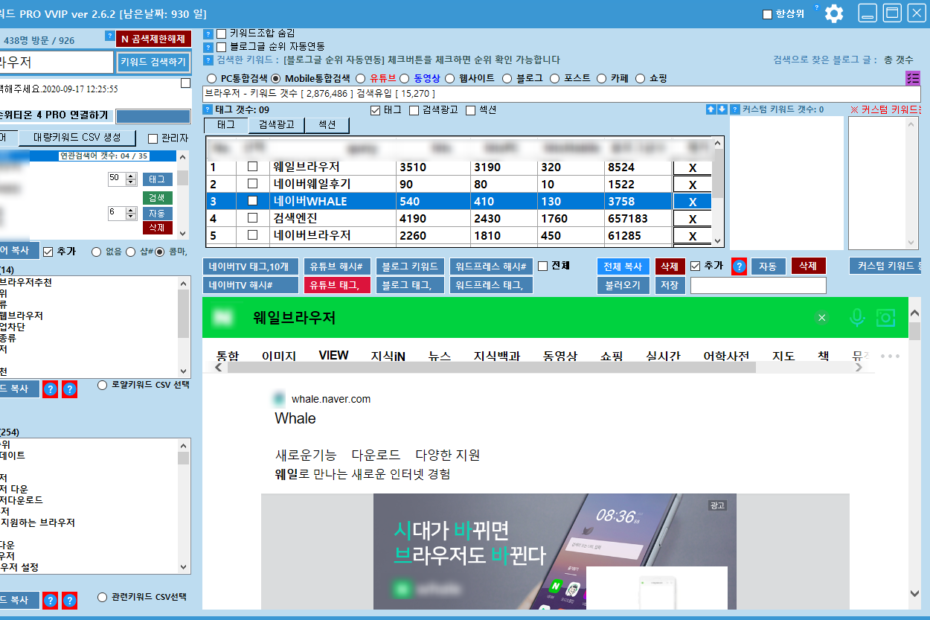Switch to the 검색광고 tab

point(276,125)
